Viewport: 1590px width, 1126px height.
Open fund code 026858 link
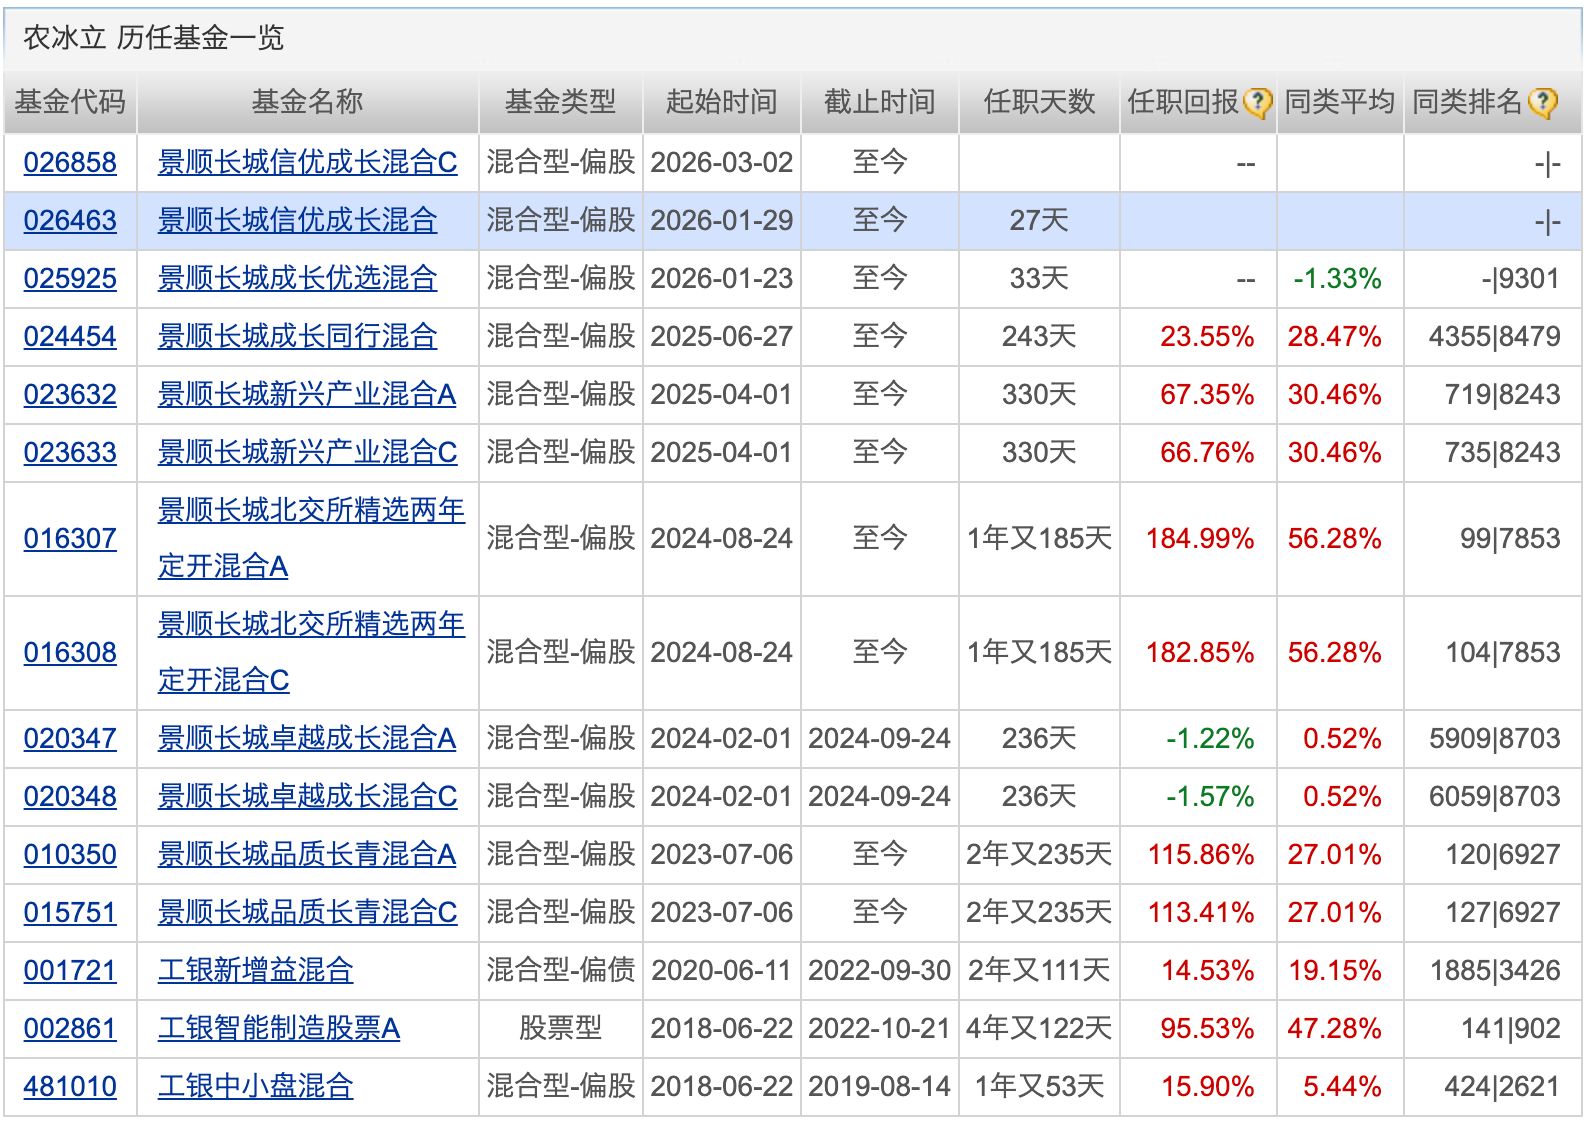[70, 162]
